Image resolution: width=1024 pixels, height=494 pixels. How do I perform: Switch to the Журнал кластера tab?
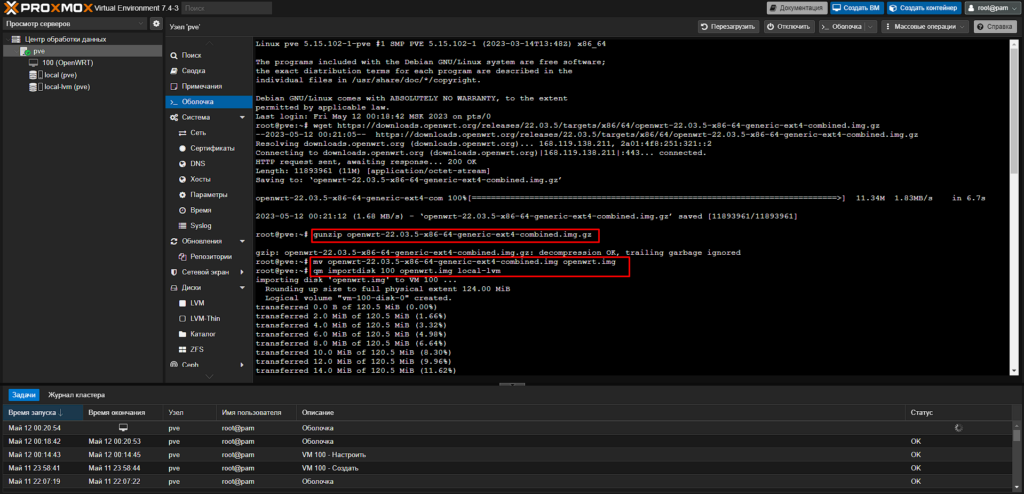click(76, 395)
